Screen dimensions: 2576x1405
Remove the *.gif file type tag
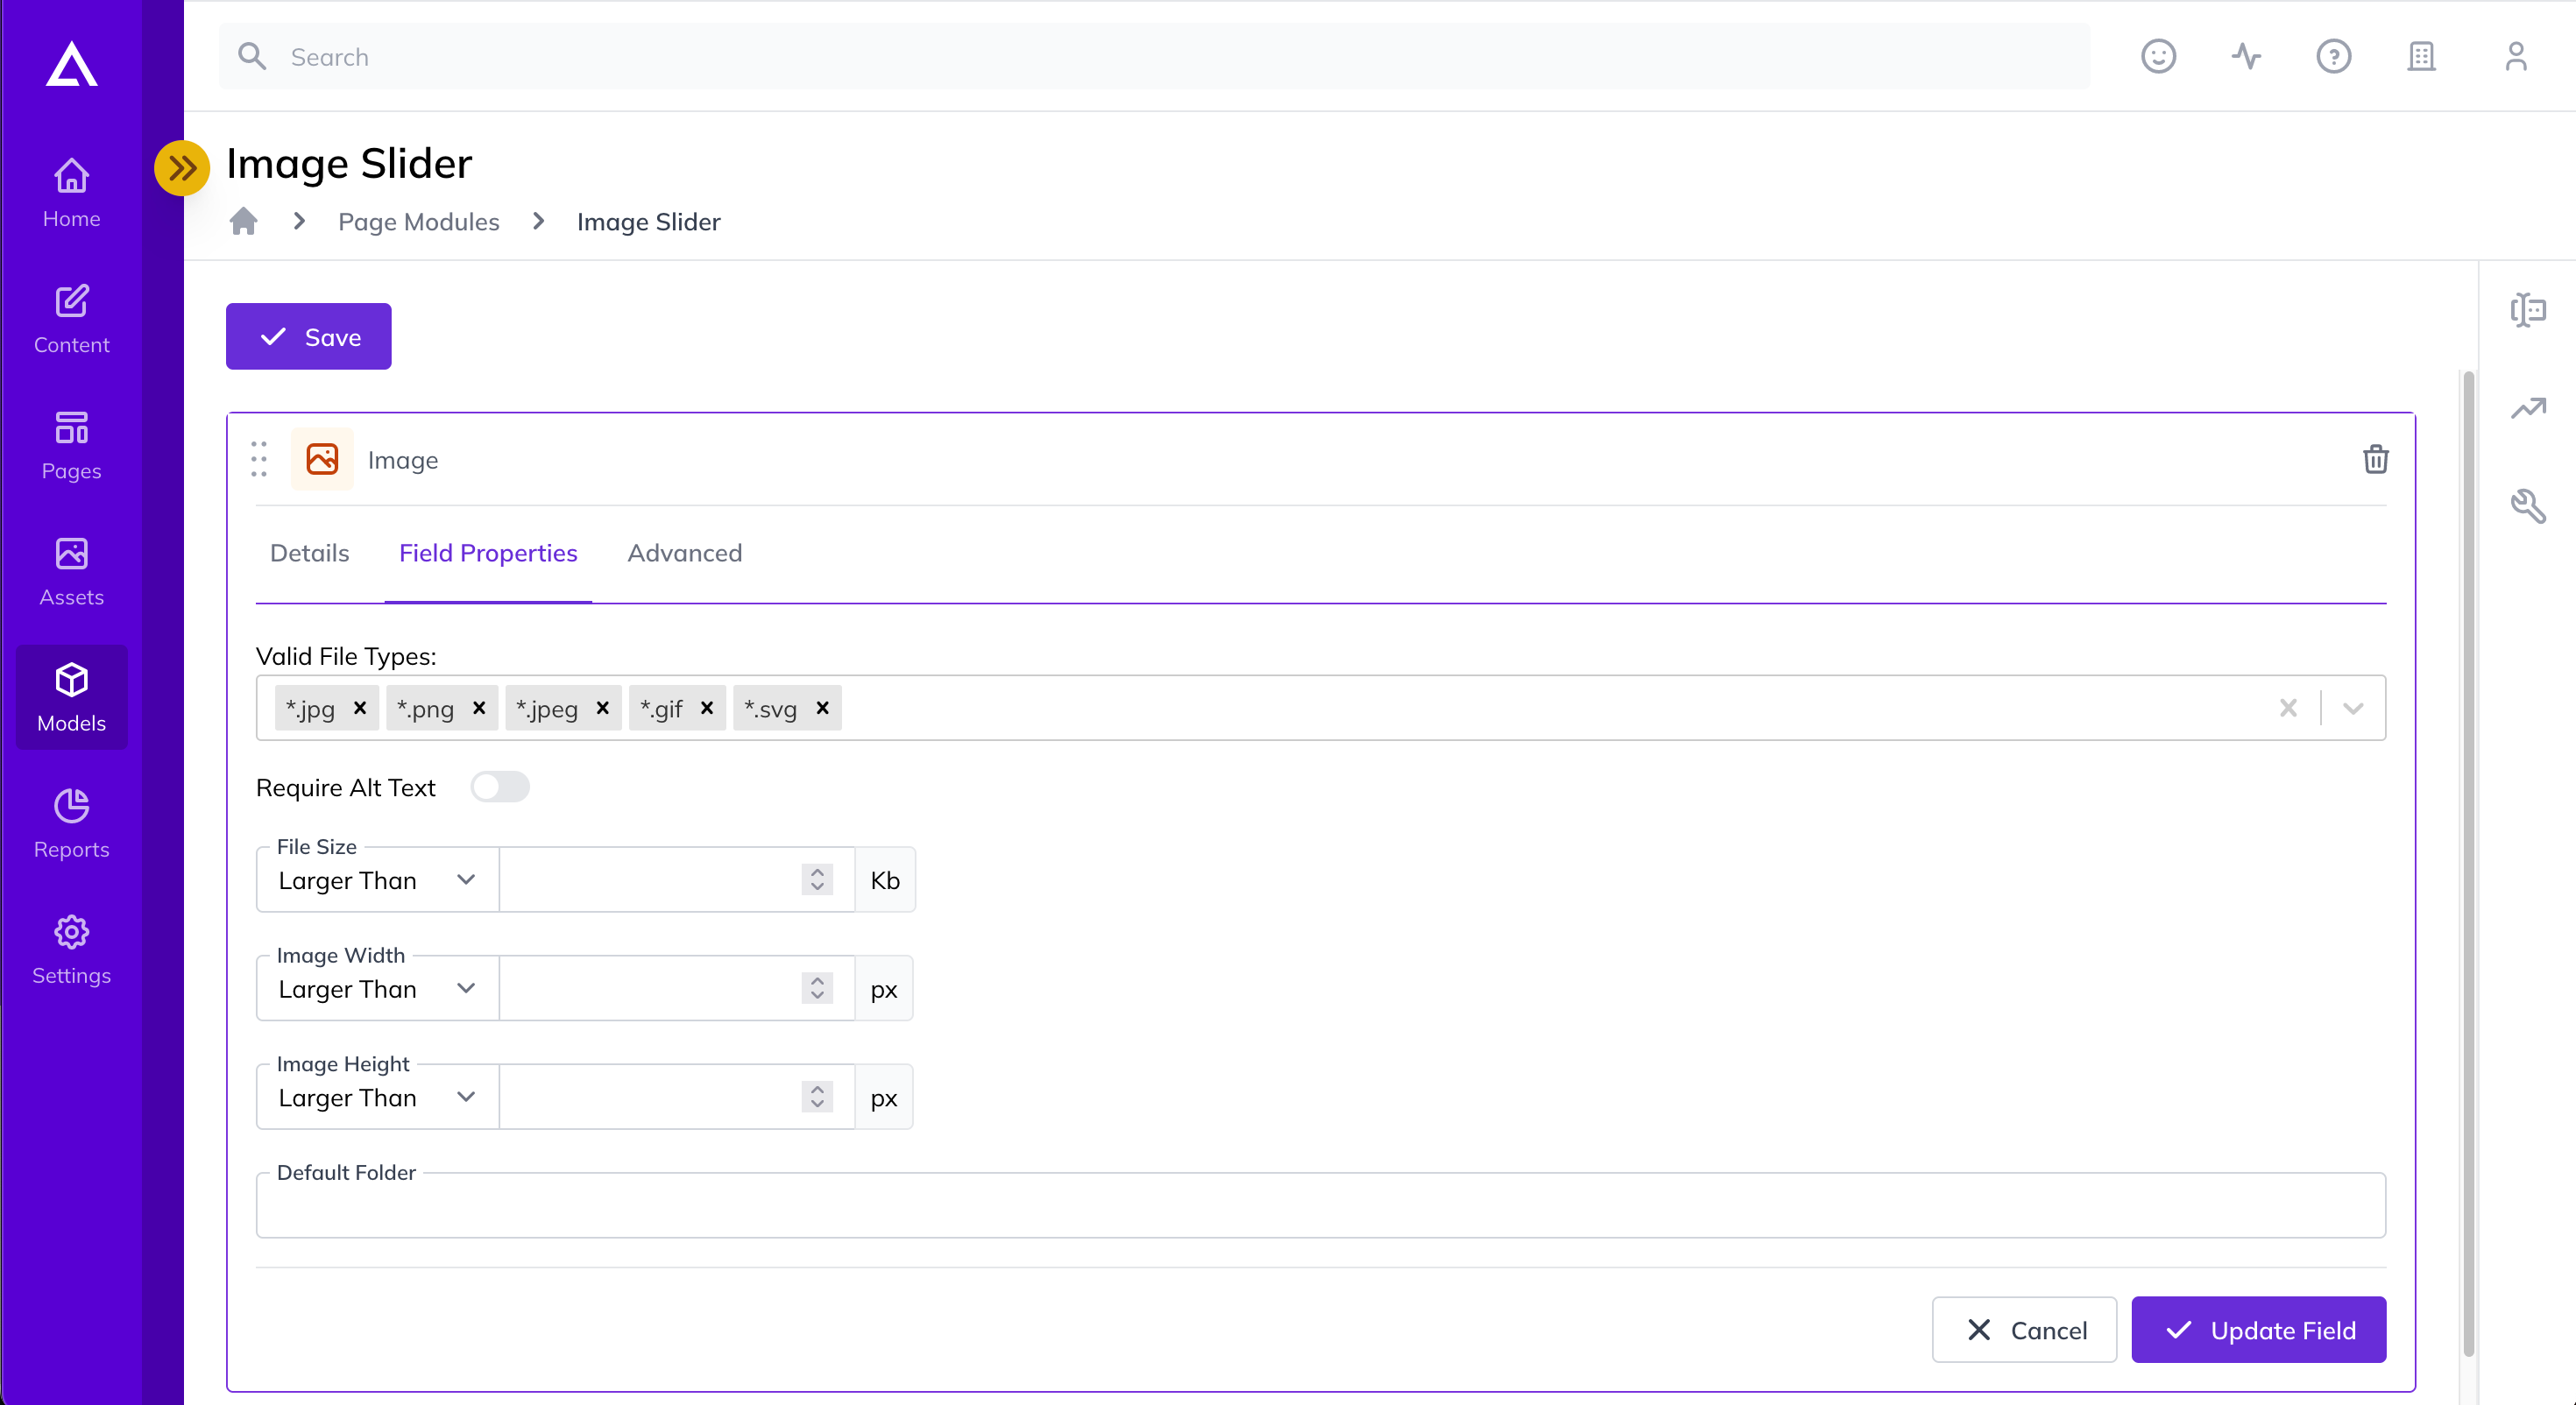(707, 708)
